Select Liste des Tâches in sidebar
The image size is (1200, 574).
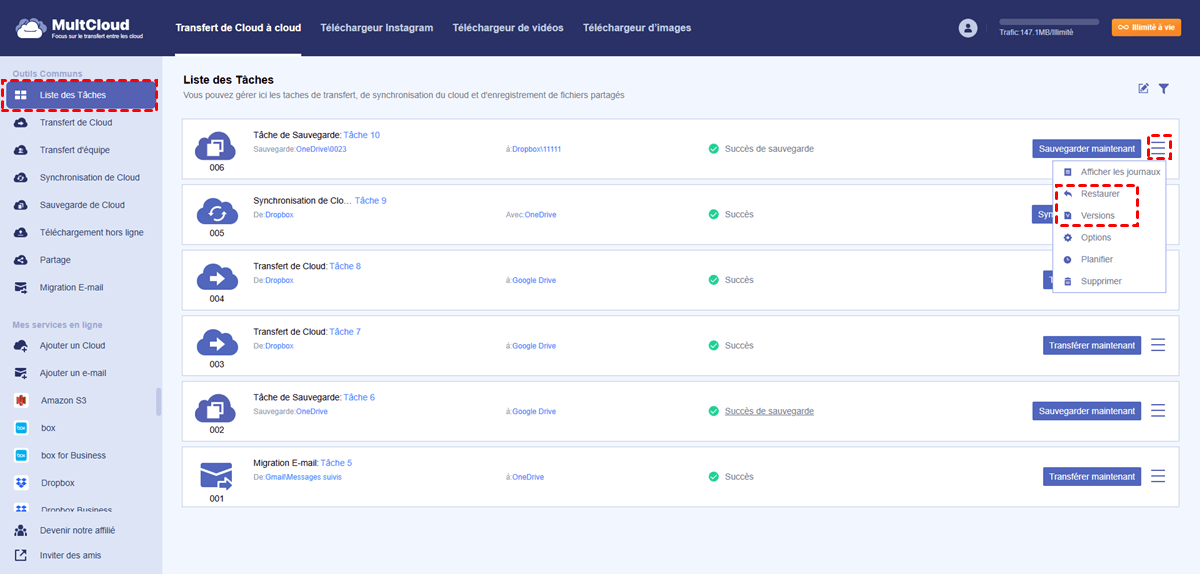[80, 95]
